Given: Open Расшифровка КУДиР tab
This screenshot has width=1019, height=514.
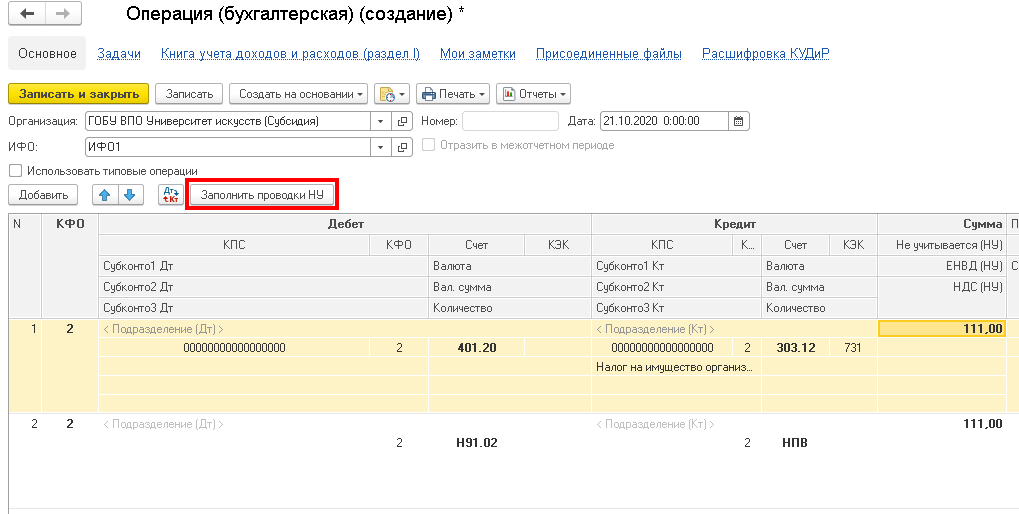Looking at the screenshot, I should tap(766, 54).
